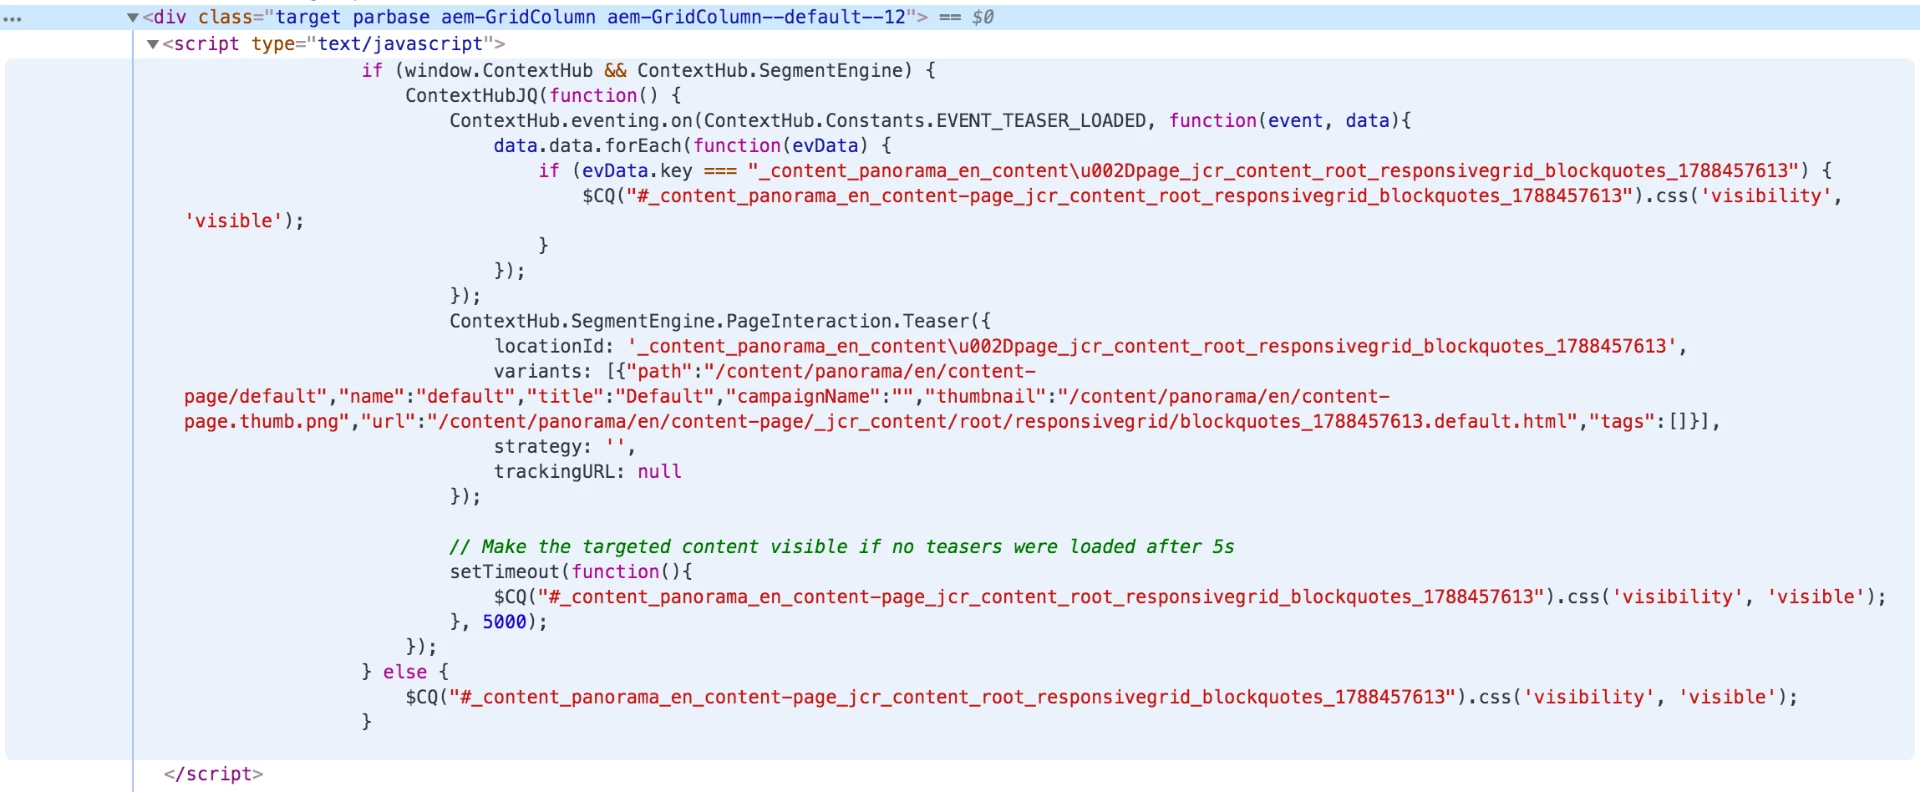This screenshot has width=1920, height=792.
Task: Click the closing '</script>' tag
Action: (x=213, y=774)
